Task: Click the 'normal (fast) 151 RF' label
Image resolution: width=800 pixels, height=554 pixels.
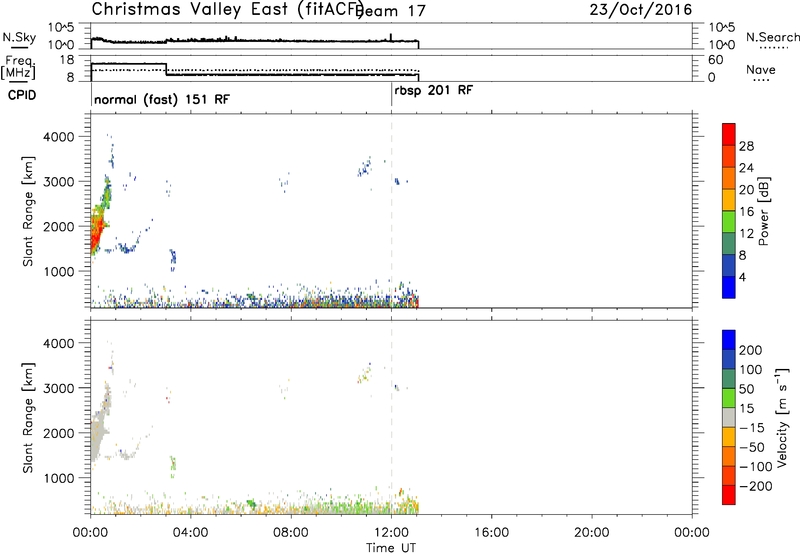Action: [162, 99]
